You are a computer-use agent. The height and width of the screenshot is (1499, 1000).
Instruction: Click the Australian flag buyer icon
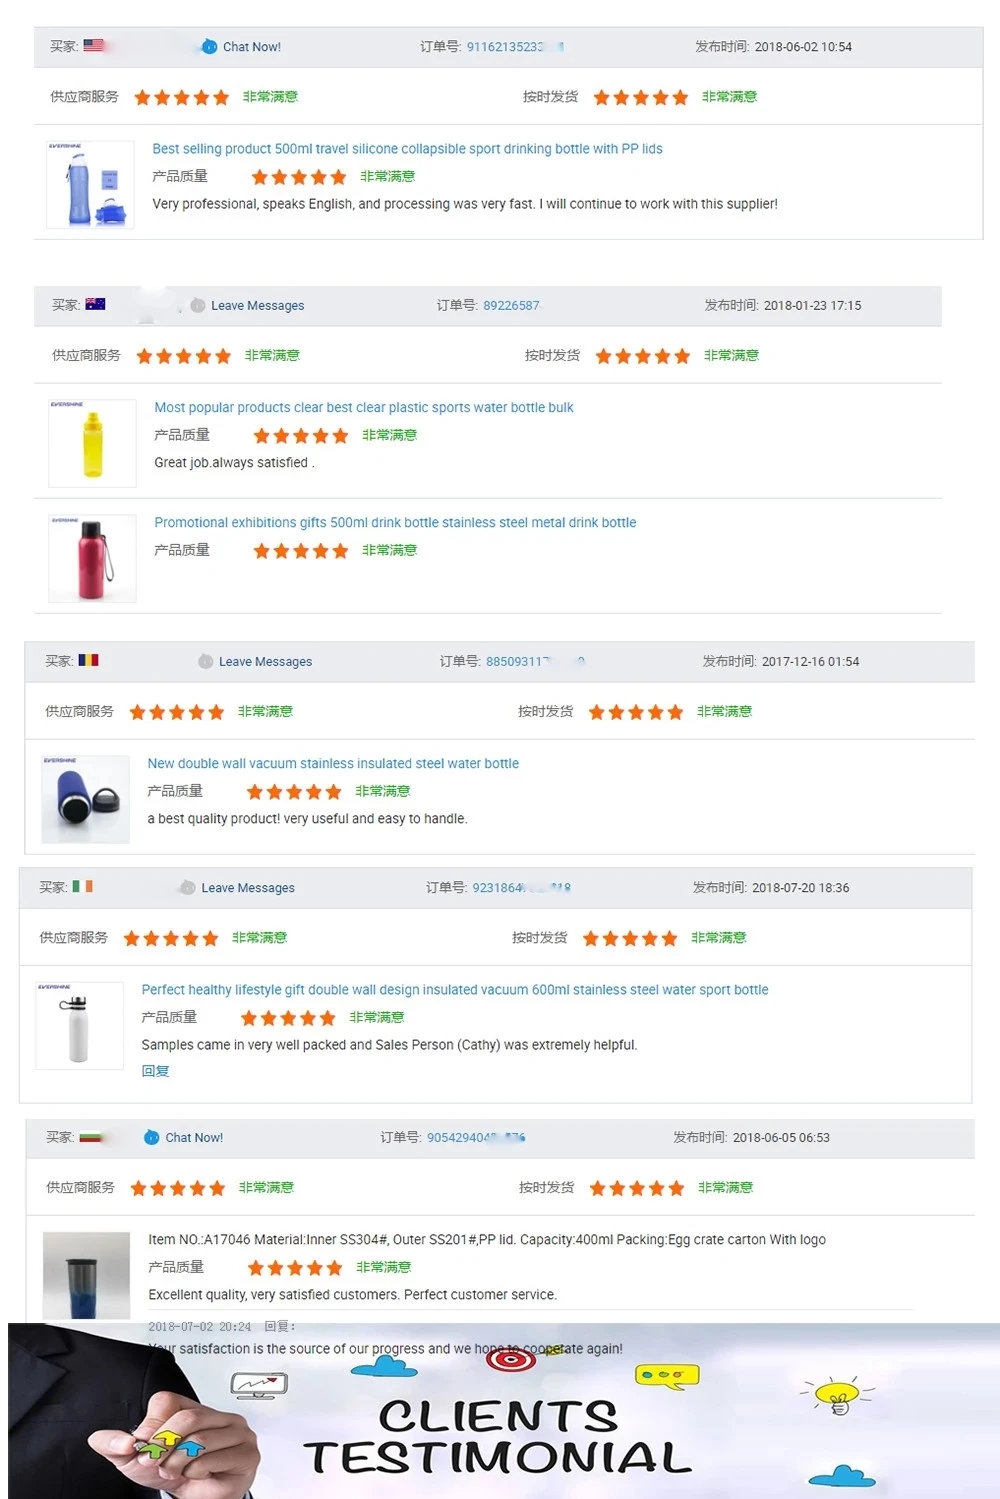click(96, 304)
